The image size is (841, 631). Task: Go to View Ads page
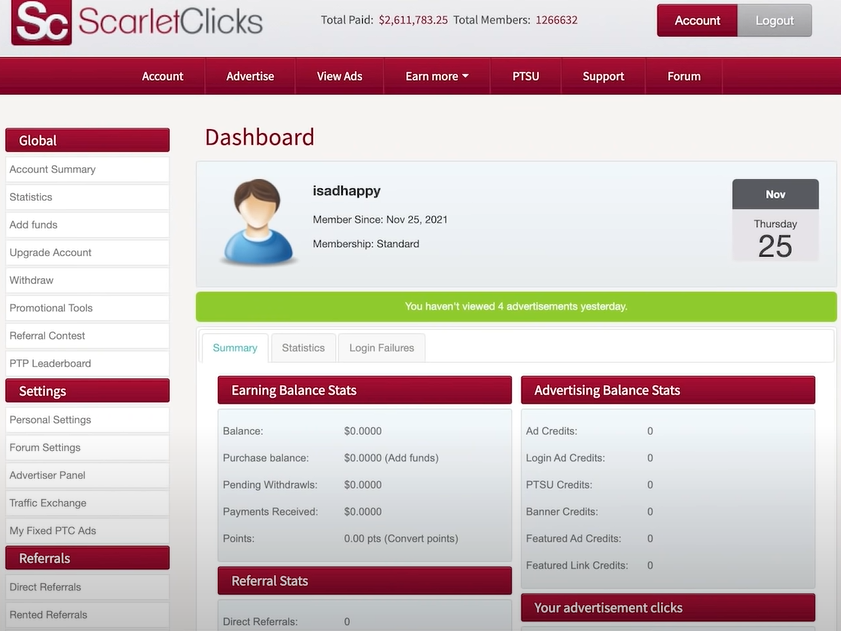pyautogui.click(x=340, y=76)
